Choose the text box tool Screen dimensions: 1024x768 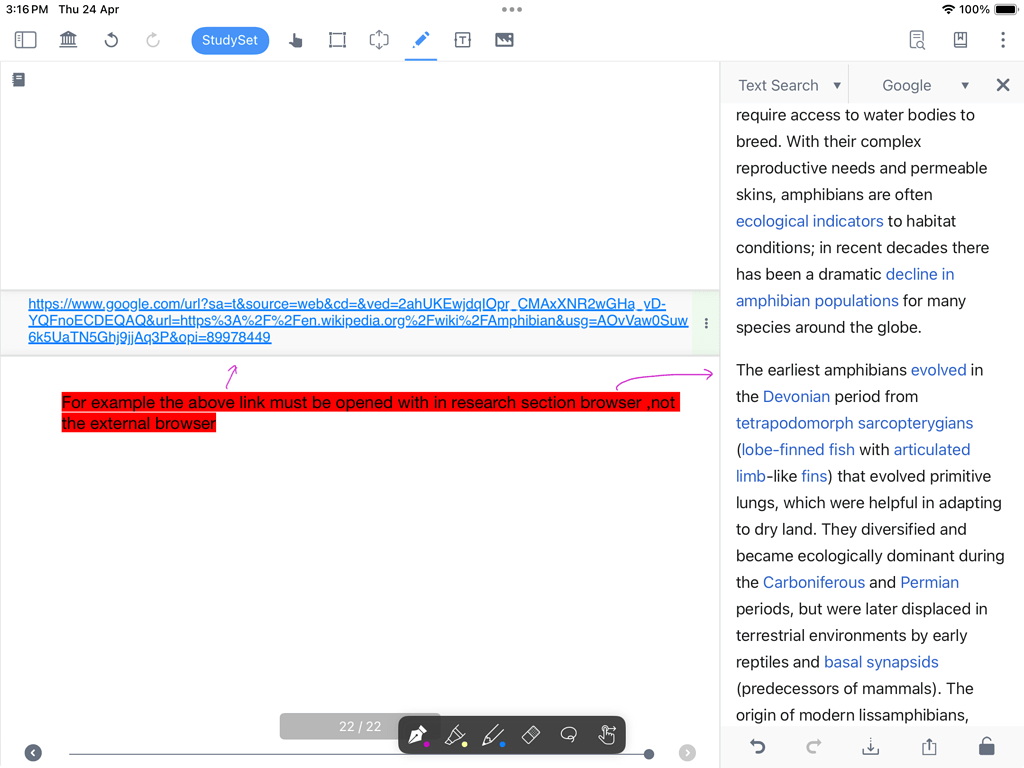pyautogui.click(x=462, y=40)
